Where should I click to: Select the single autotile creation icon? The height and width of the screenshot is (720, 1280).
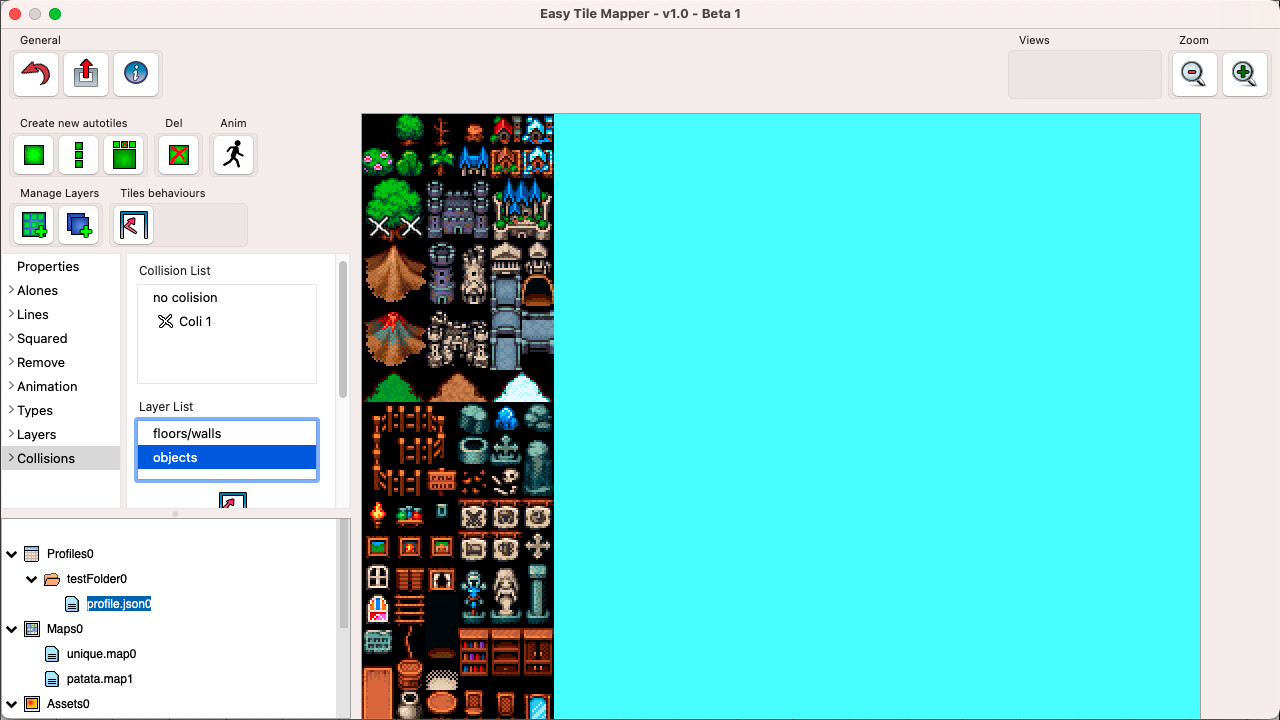pos(32,155)
